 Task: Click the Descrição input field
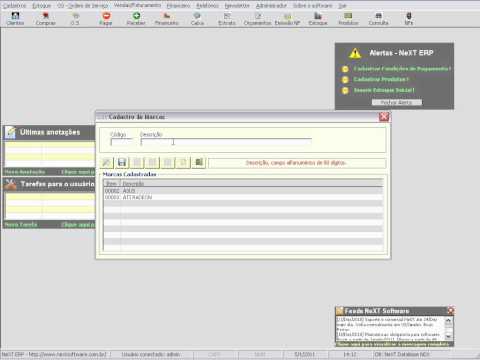[226, 142]
